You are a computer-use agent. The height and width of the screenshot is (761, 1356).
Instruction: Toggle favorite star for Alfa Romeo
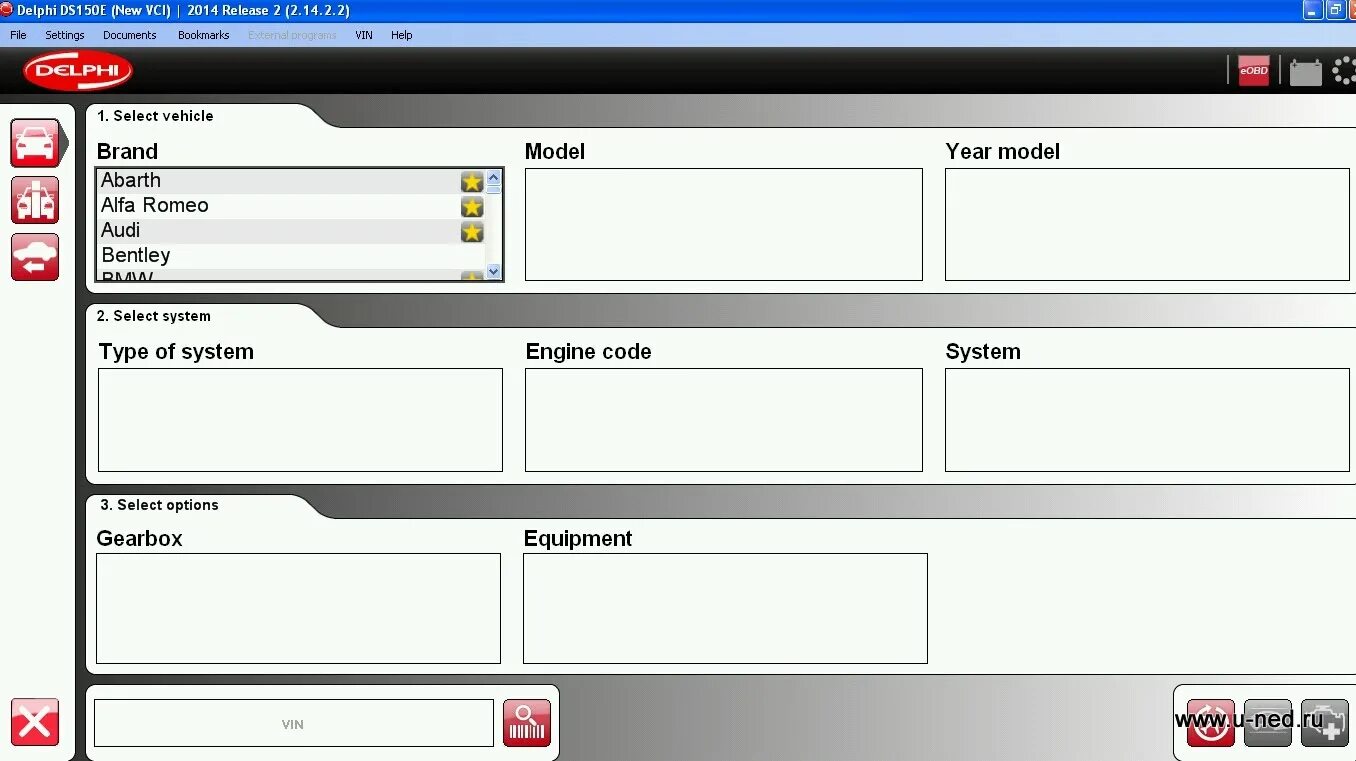472,206
